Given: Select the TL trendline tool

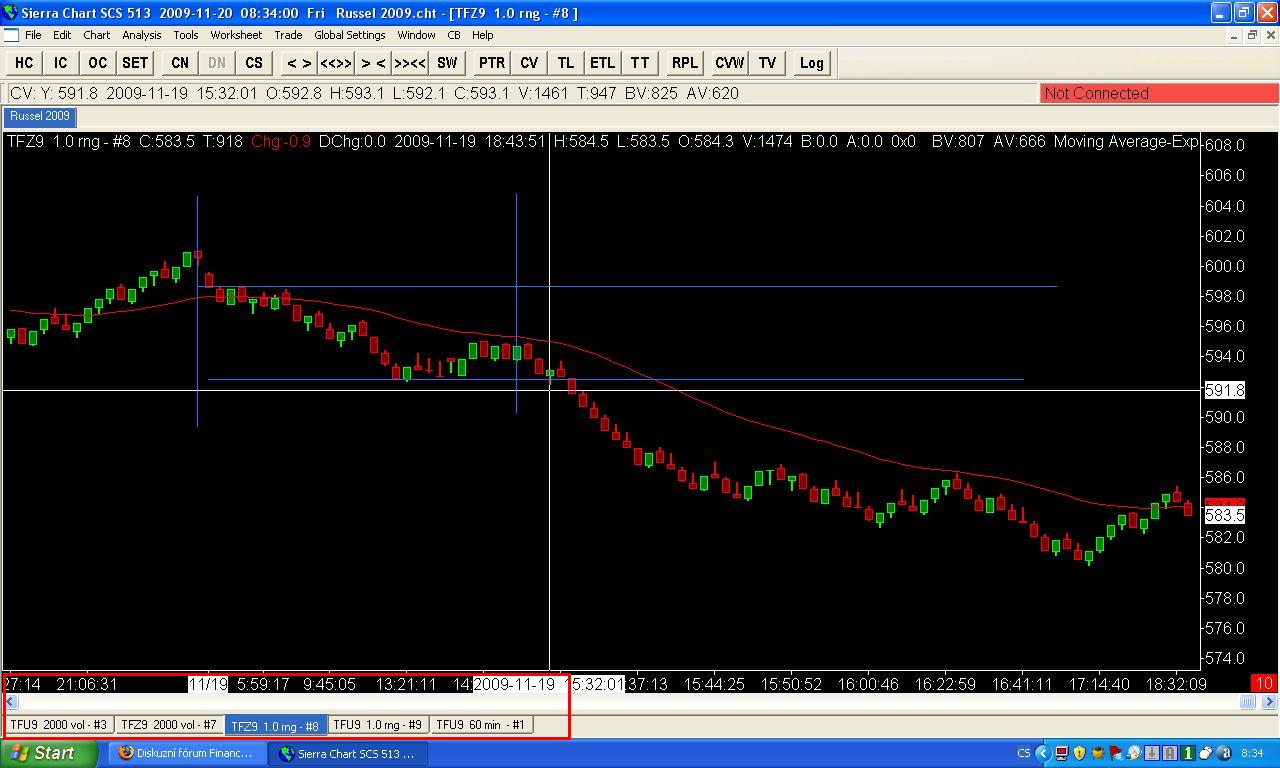Looking at the screenshot, I should [566, 62].
